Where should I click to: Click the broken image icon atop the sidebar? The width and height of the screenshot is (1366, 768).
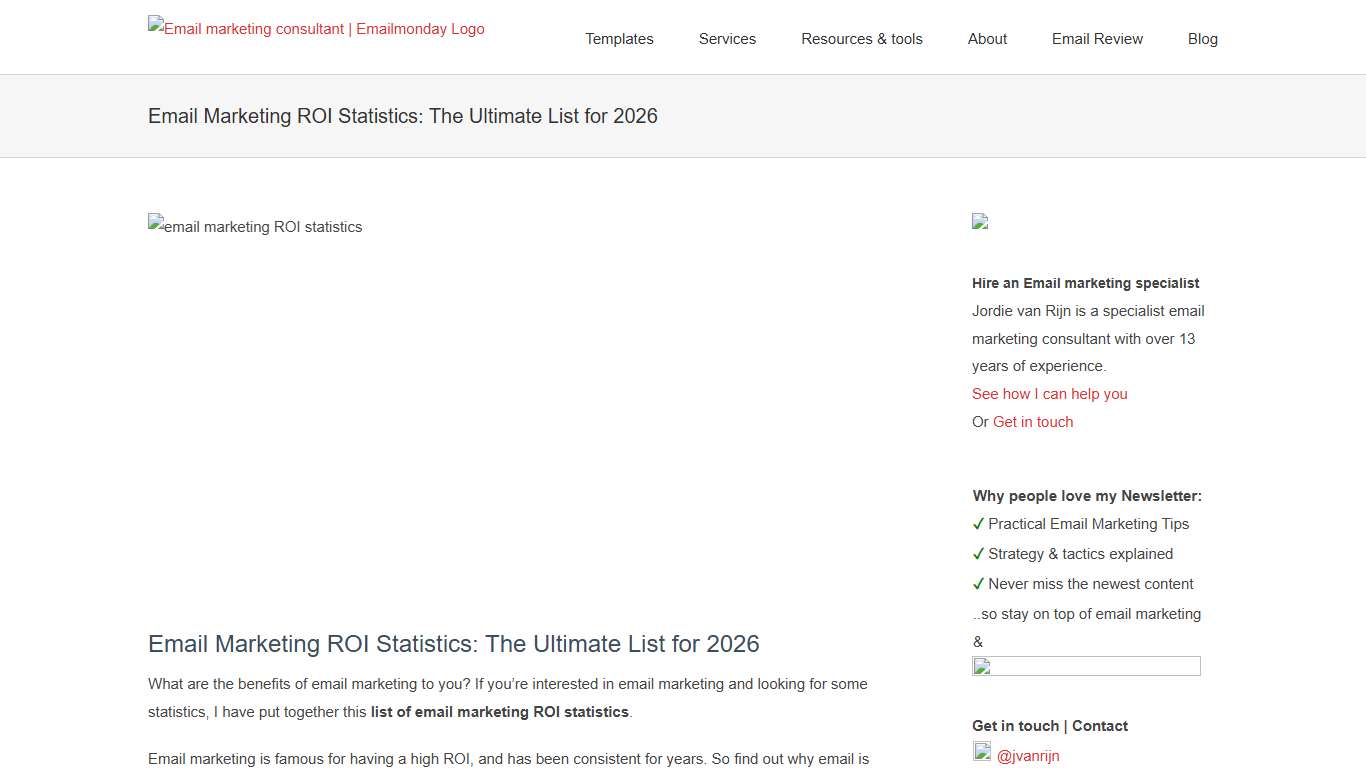click(980, 222)
